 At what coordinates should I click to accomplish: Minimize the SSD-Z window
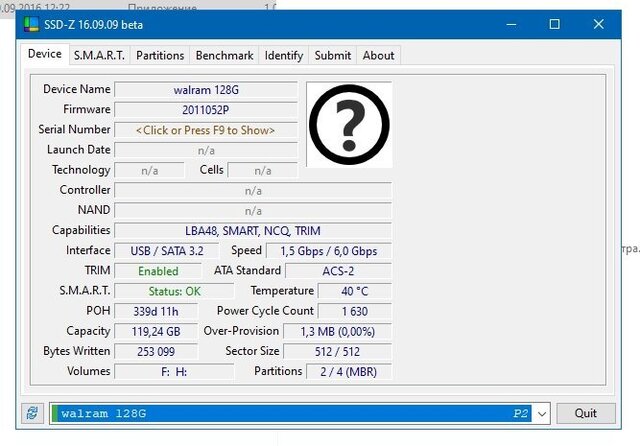coord(511,24)
